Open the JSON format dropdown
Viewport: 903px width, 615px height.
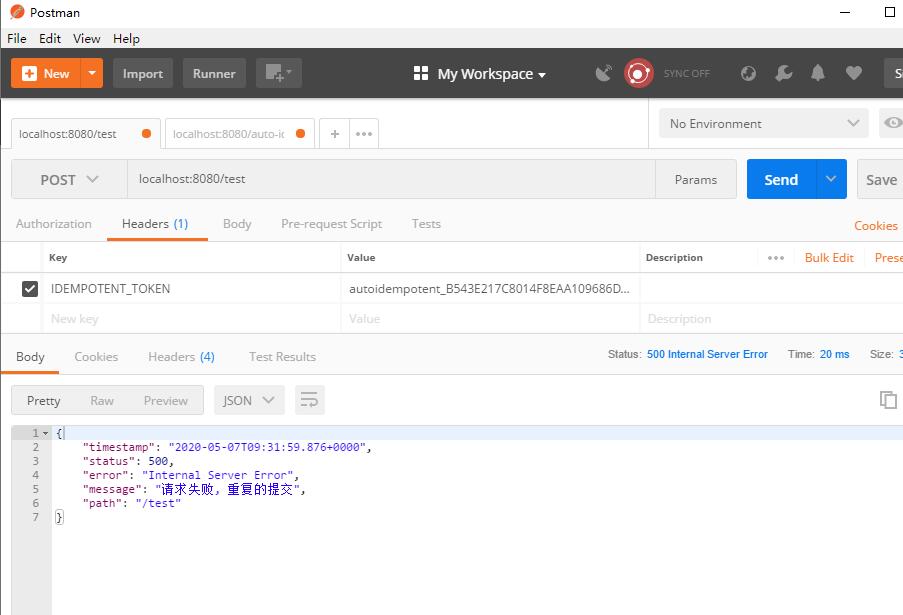tap(249, 400)
